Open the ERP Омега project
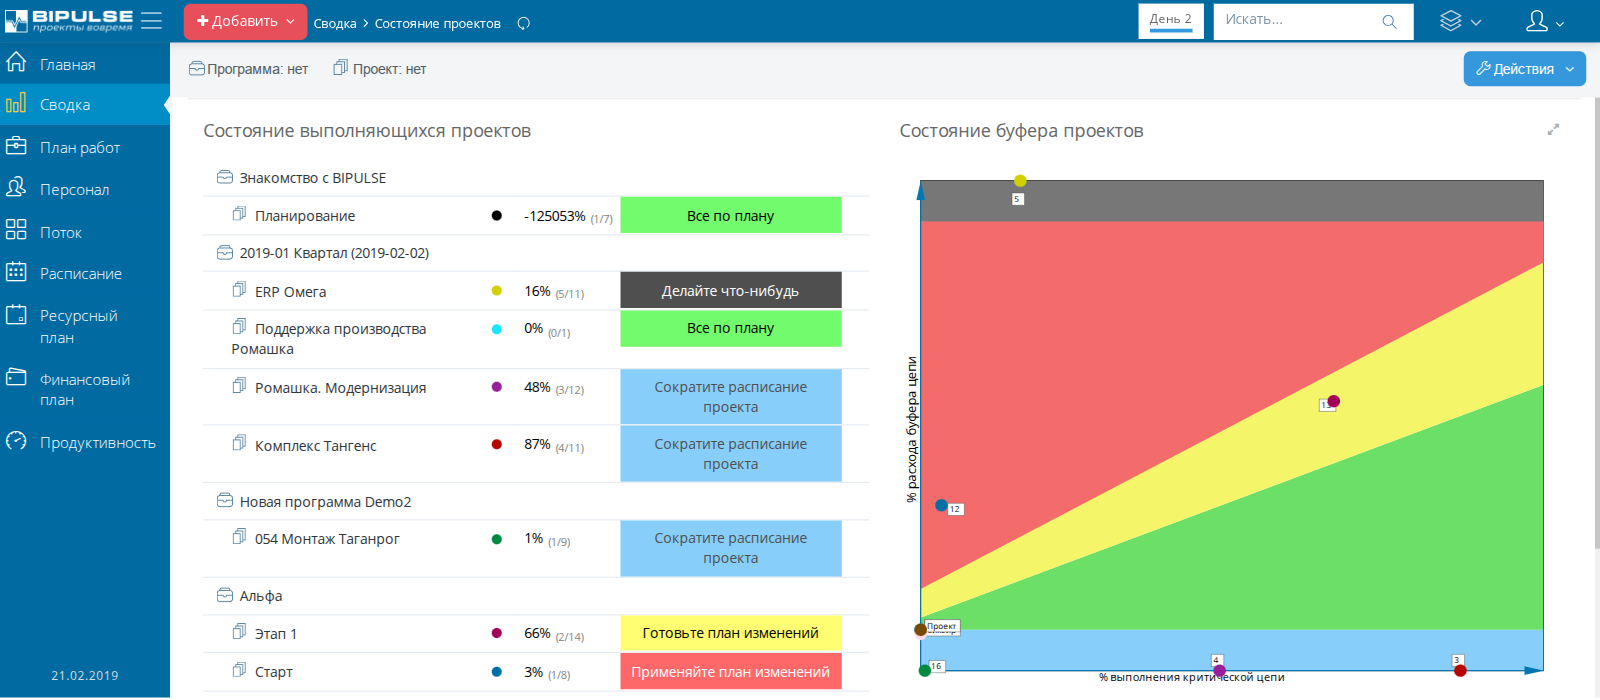 tap(290, 292)
